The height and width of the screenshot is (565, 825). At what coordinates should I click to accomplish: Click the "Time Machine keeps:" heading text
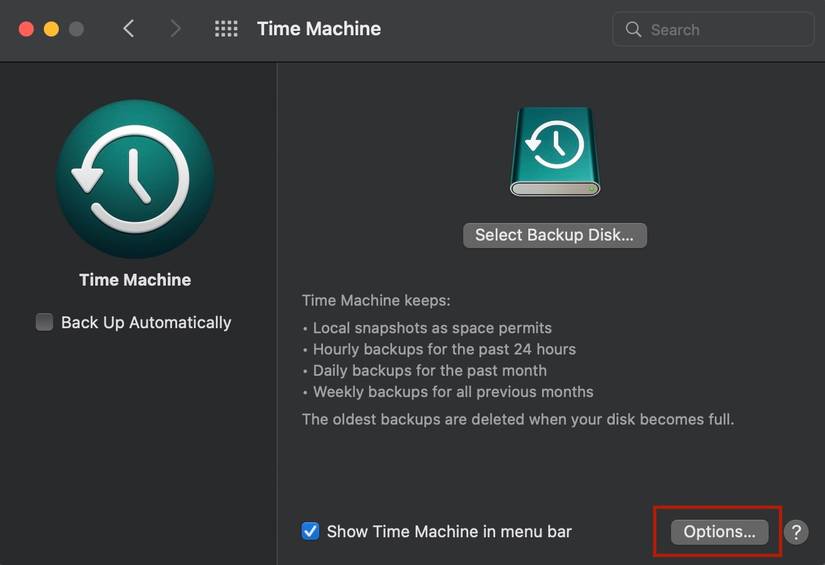click(x=376, y=300)
